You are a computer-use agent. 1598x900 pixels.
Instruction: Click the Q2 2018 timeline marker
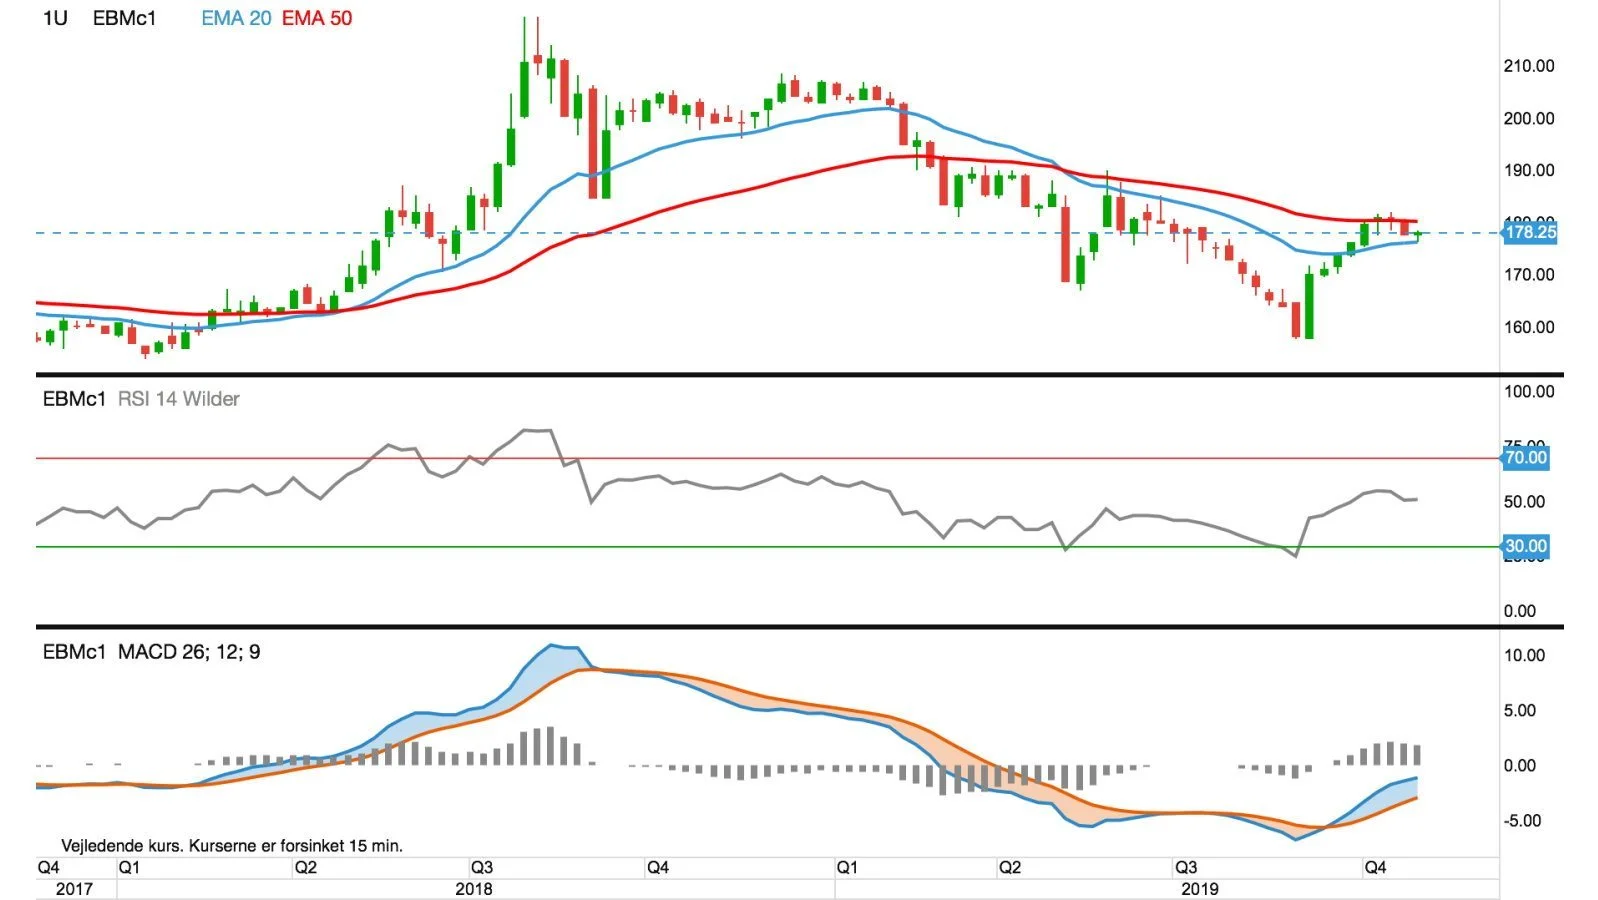[x=306, y=867]
